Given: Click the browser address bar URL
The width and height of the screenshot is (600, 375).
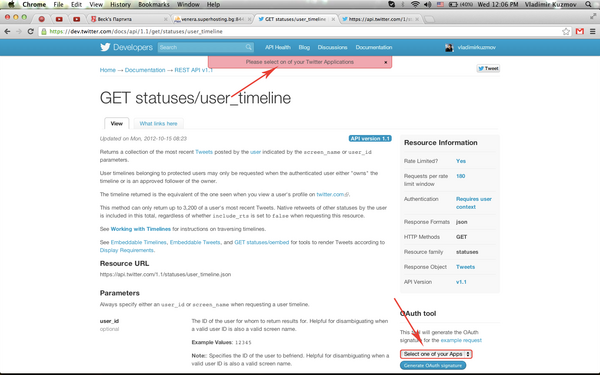Looking at the screenshot, I should (x=136, y=31).
